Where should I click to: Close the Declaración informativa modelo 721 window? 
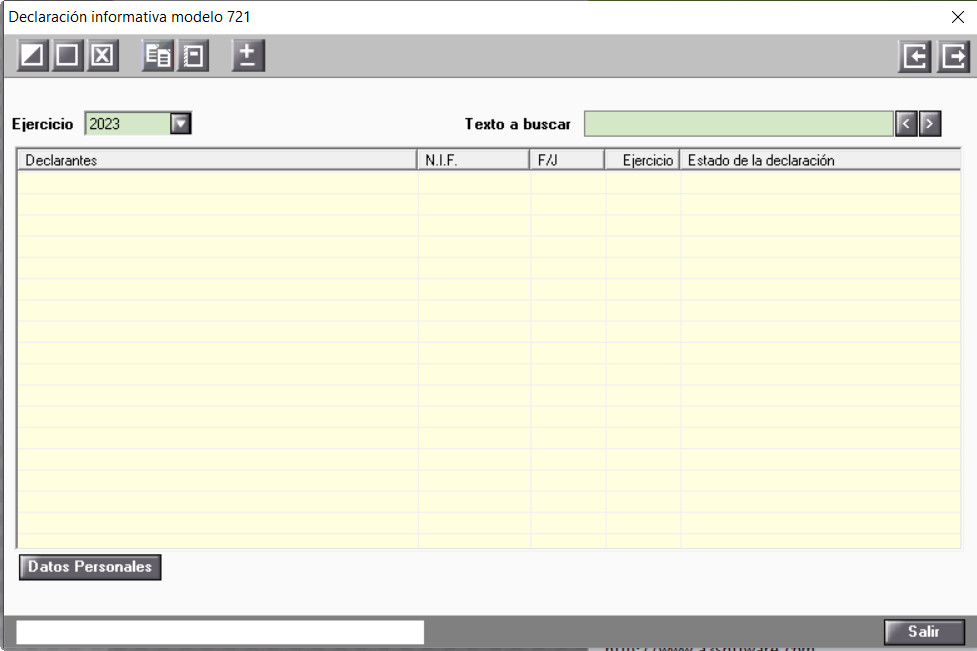[957, 17]
